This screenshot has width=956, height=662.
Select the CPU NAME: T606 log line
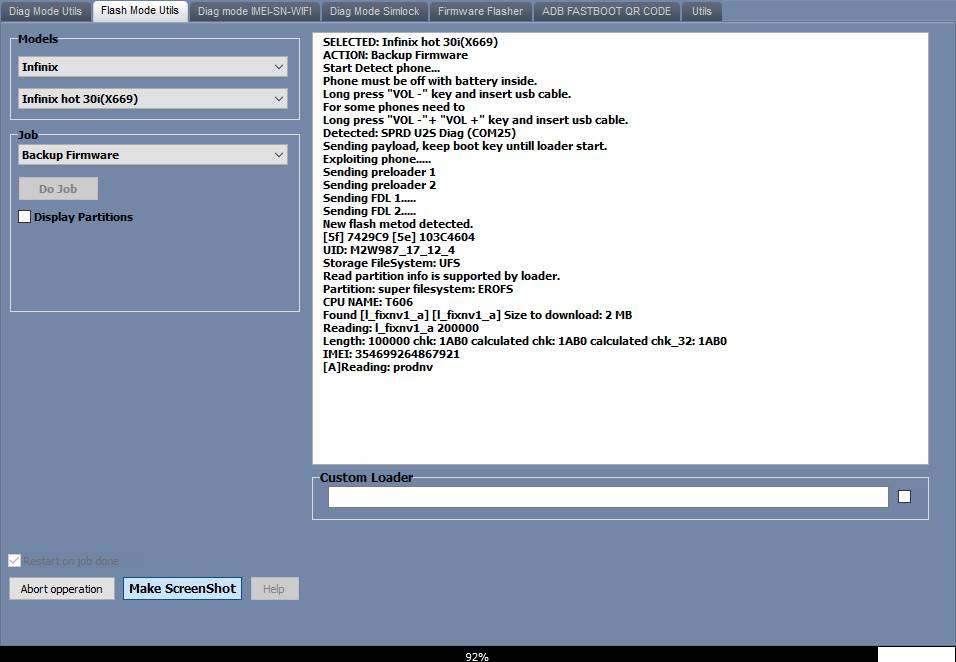tap(368, 302)
